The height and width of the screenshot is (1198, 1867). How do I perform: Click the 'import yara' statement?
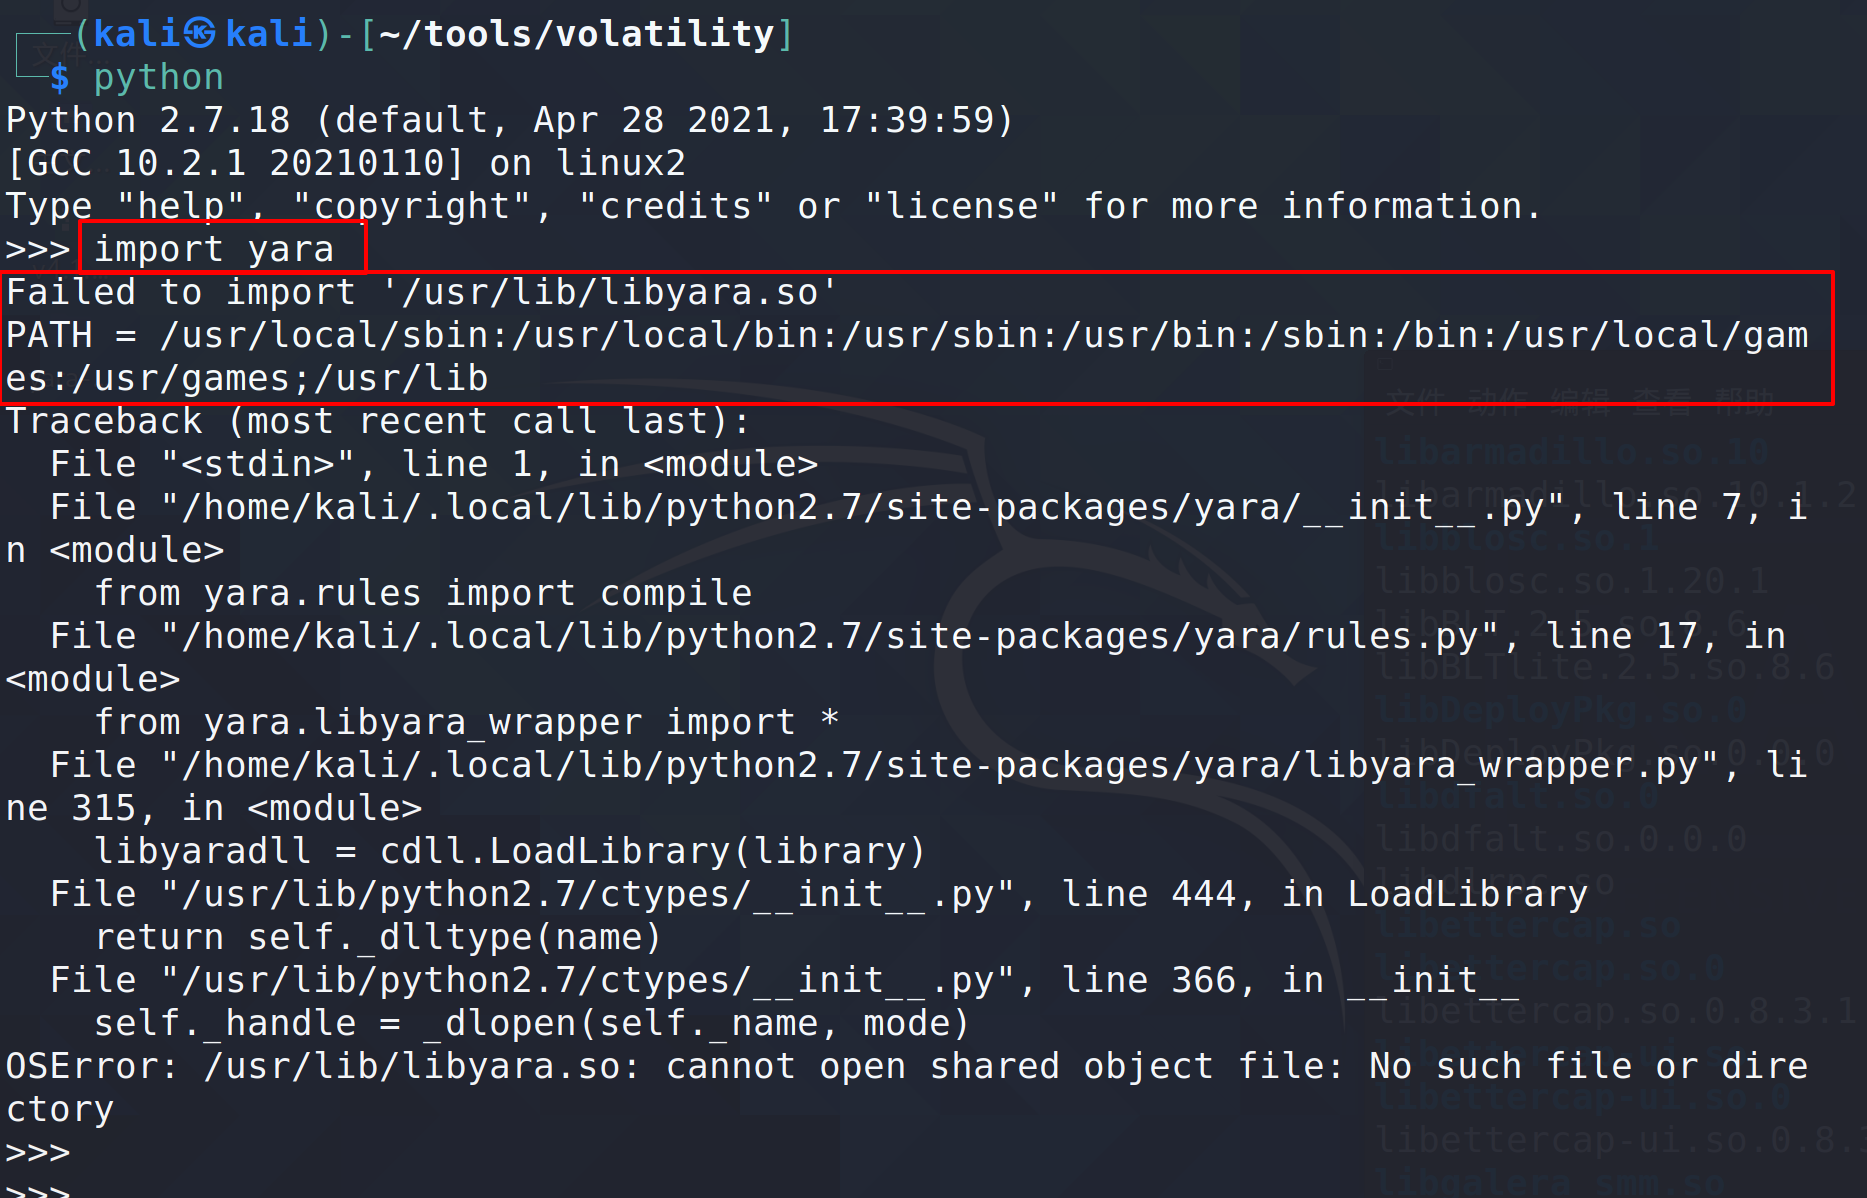(x=214, y=249)
